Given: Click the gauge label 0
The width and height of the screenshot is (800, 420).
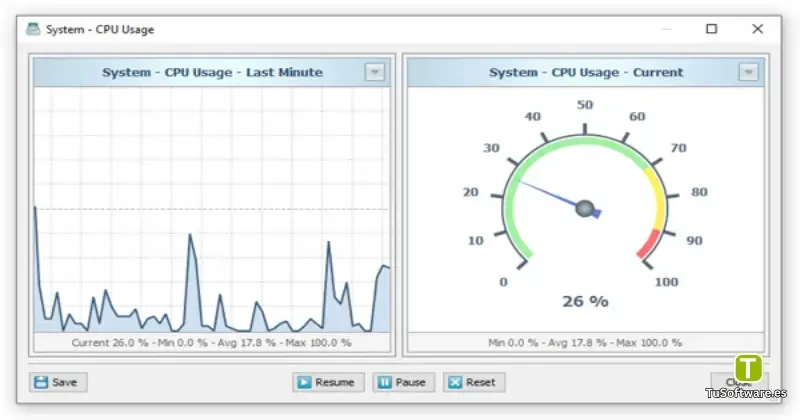Looking at the screenshot, I should click(503, 282).
